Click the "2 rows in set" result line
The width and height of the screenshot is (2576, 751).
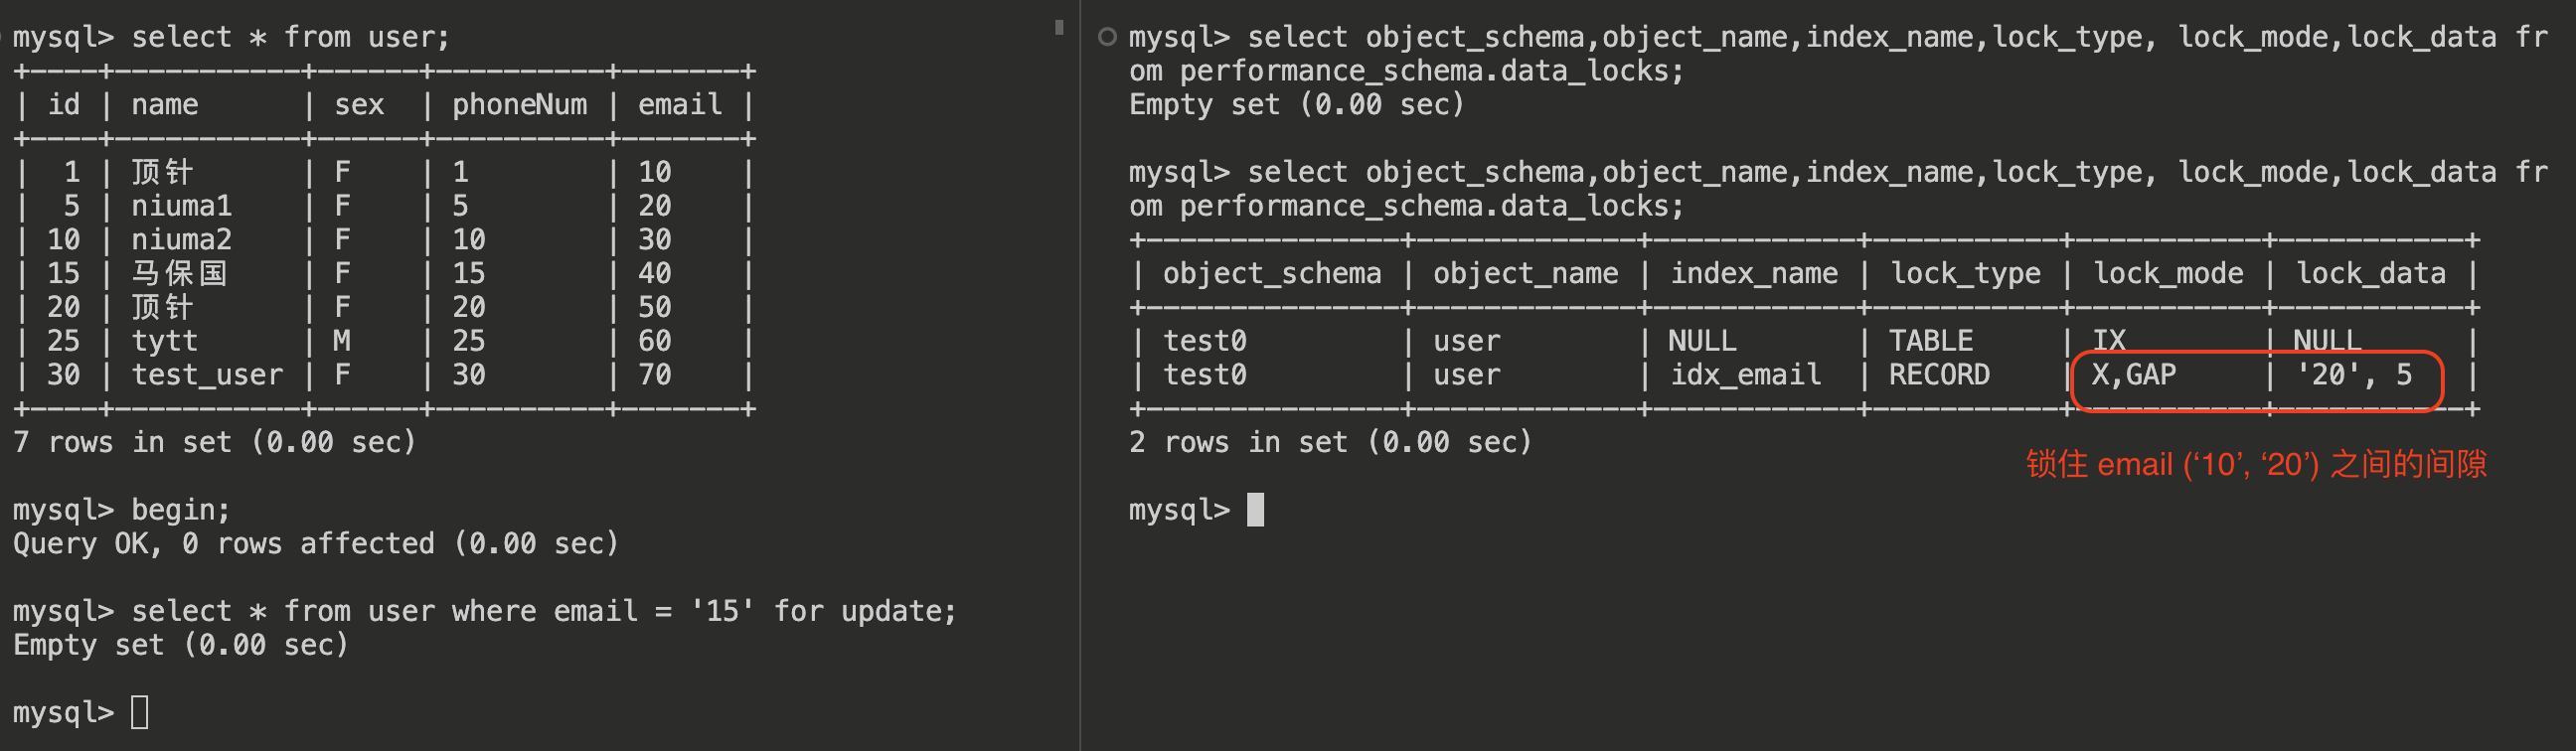click(x=1329, y=442)
